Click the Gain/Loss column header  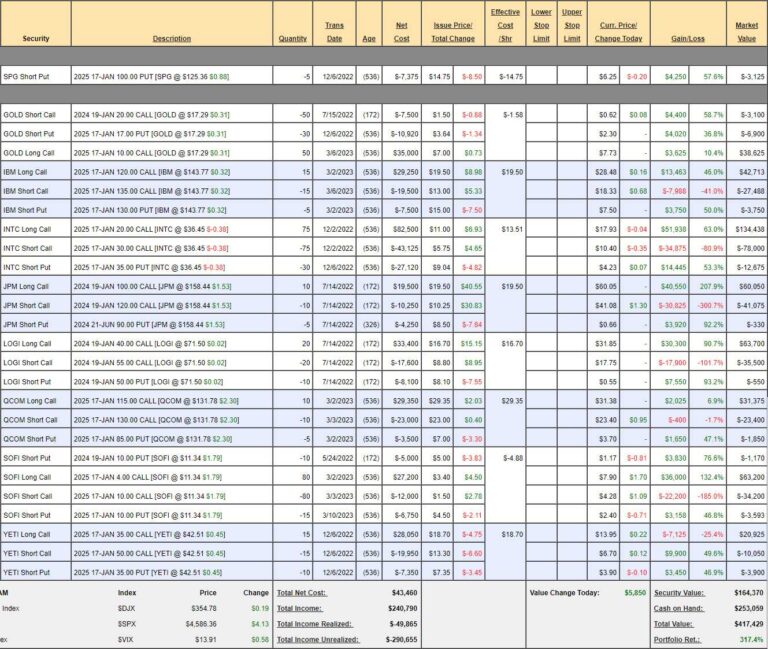pyautogui.click(x=690, y=39)
